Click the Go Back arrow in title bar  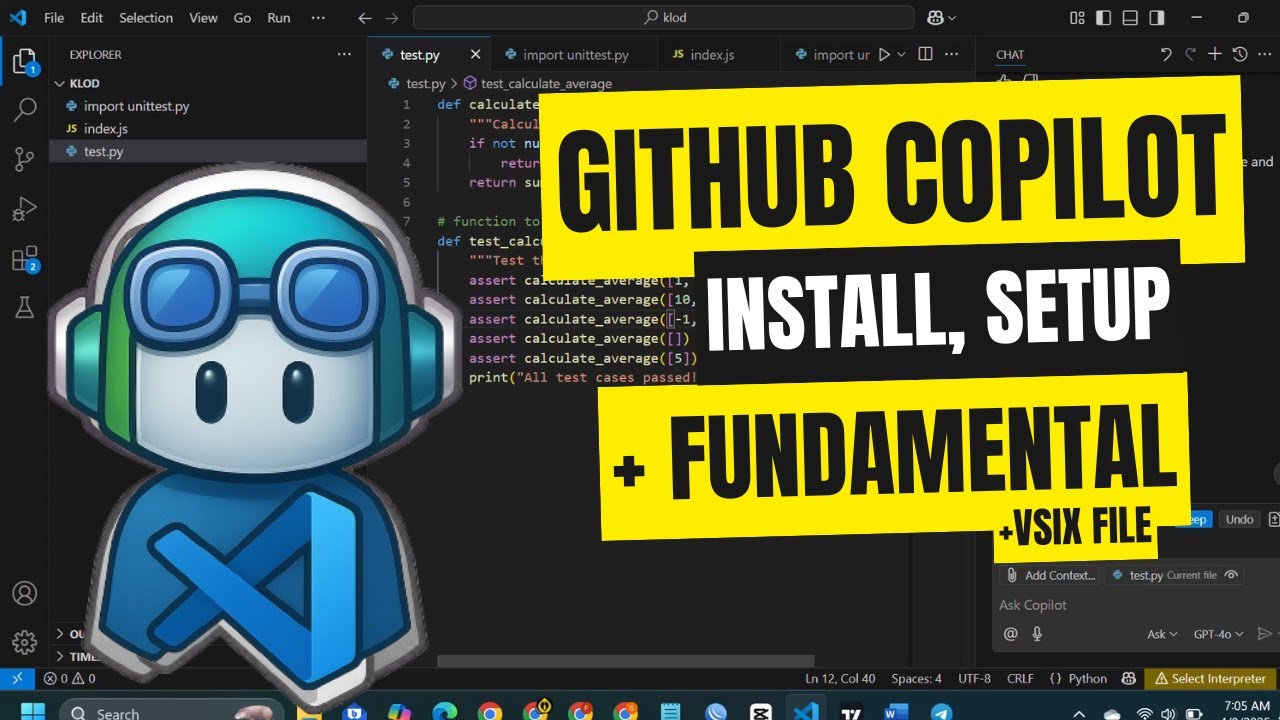coord(365,18)
